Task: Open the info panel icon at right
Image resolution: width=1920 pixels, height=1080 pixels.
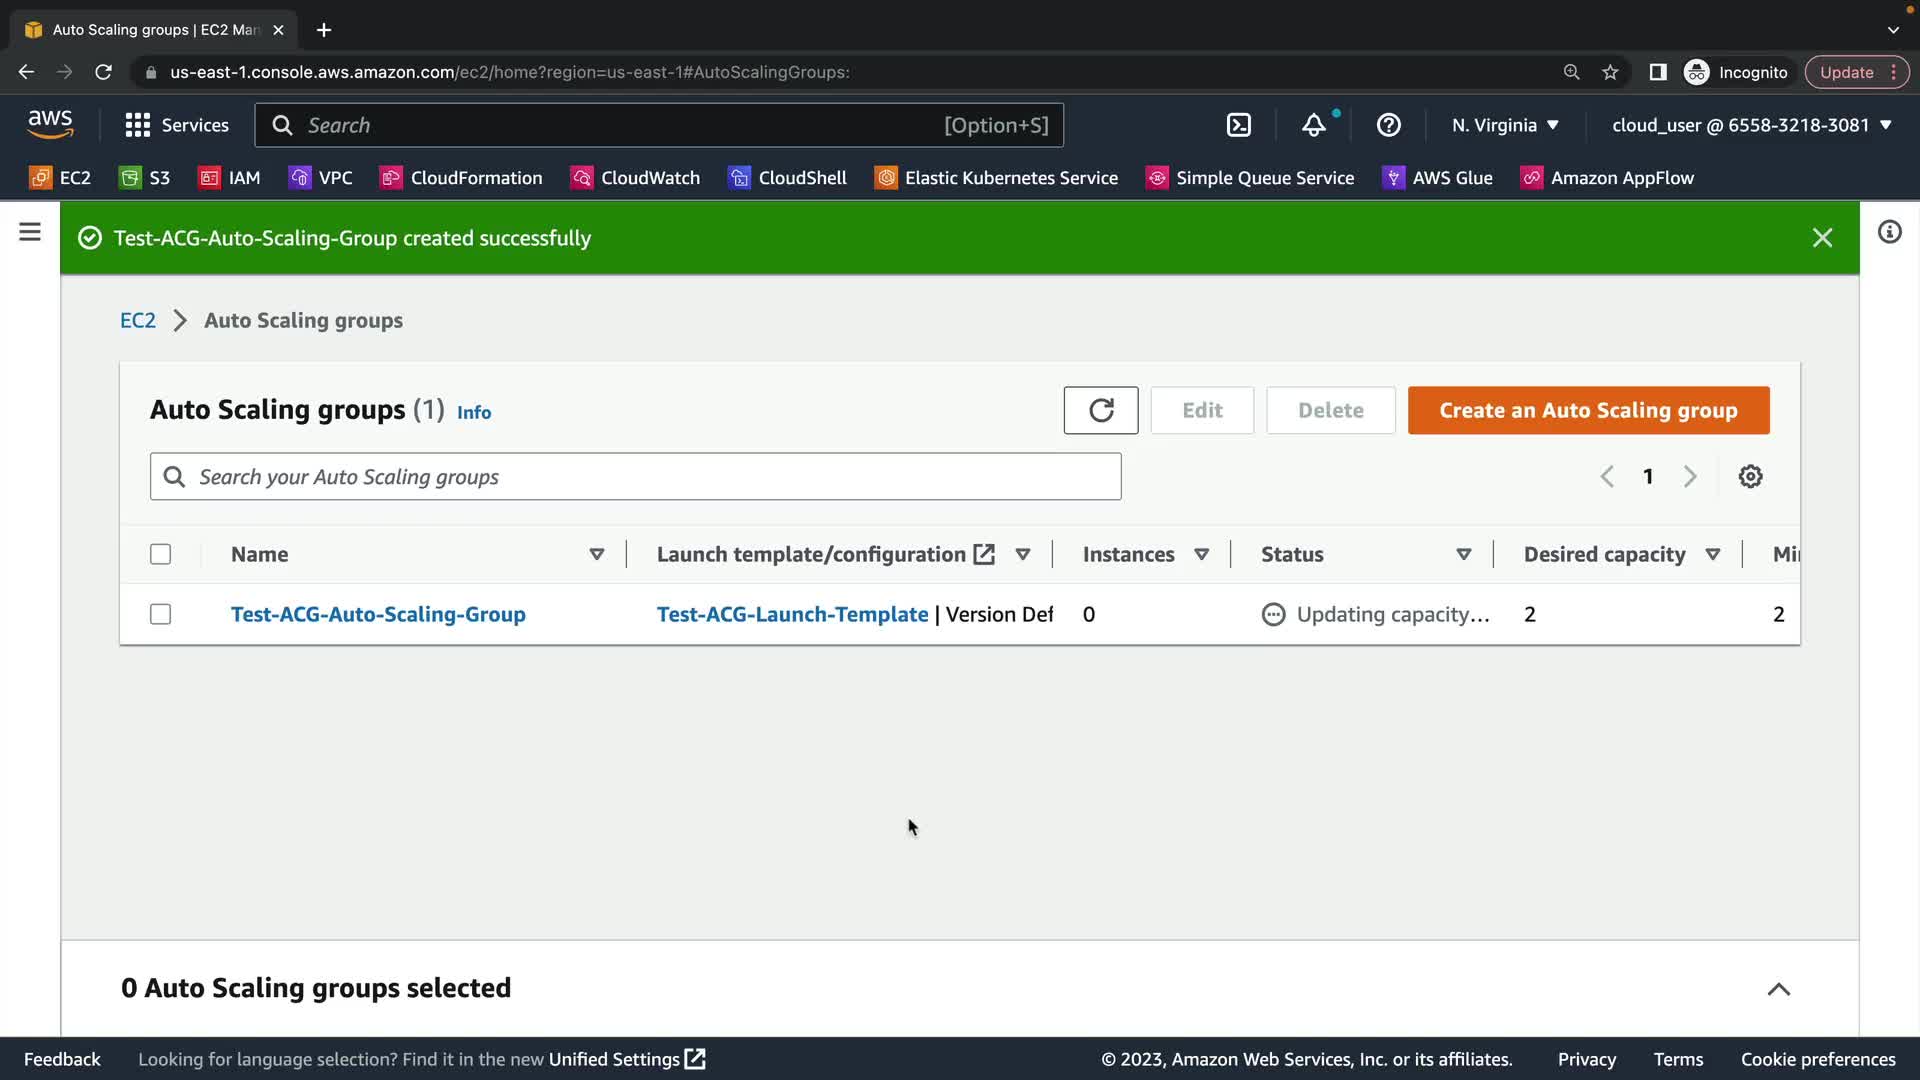Action: (x=1889, y=232)
